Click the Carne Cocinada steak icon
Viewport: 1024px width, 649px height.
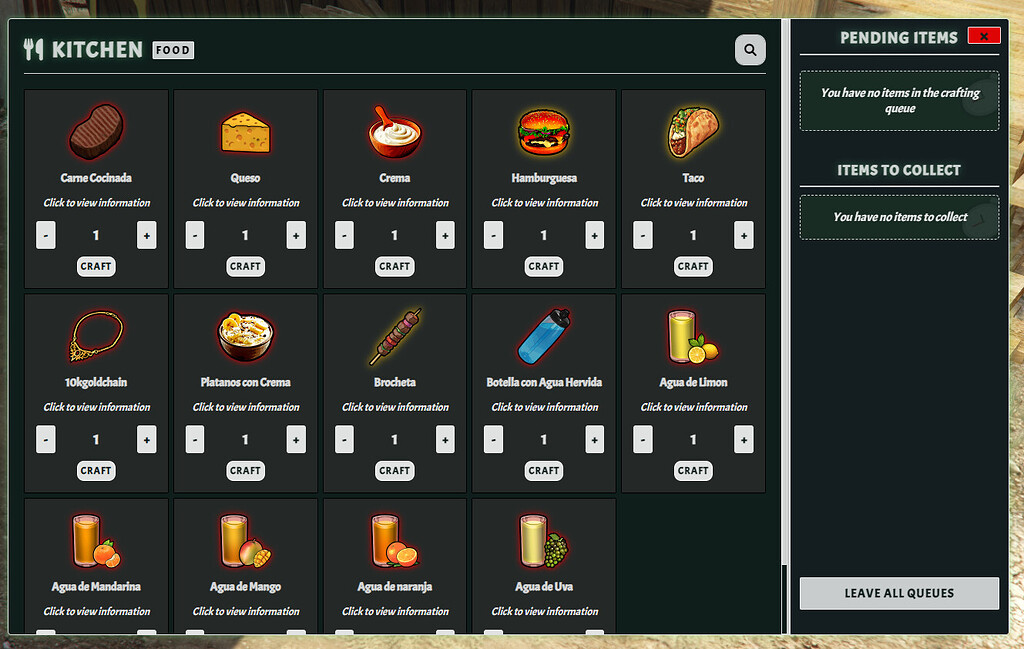click(x=96, y=131)
